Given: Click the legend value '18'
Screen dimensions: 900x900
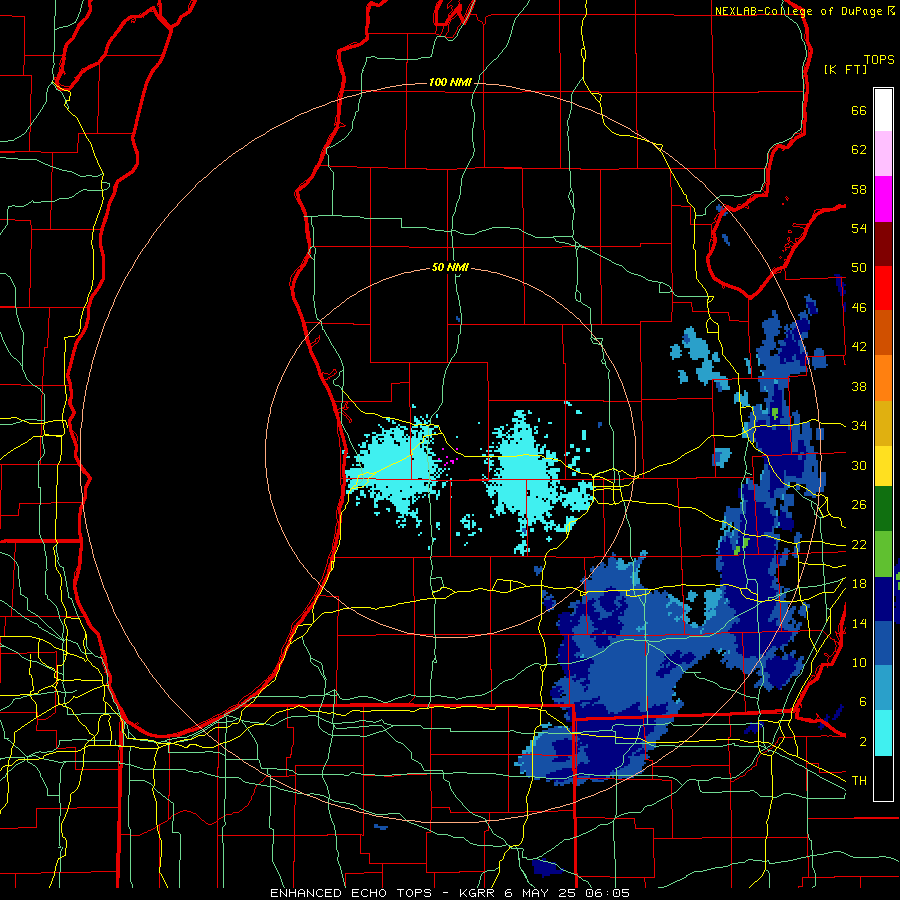Looking at the screenshot, I should pyautogui.click(x=859, y=584).
